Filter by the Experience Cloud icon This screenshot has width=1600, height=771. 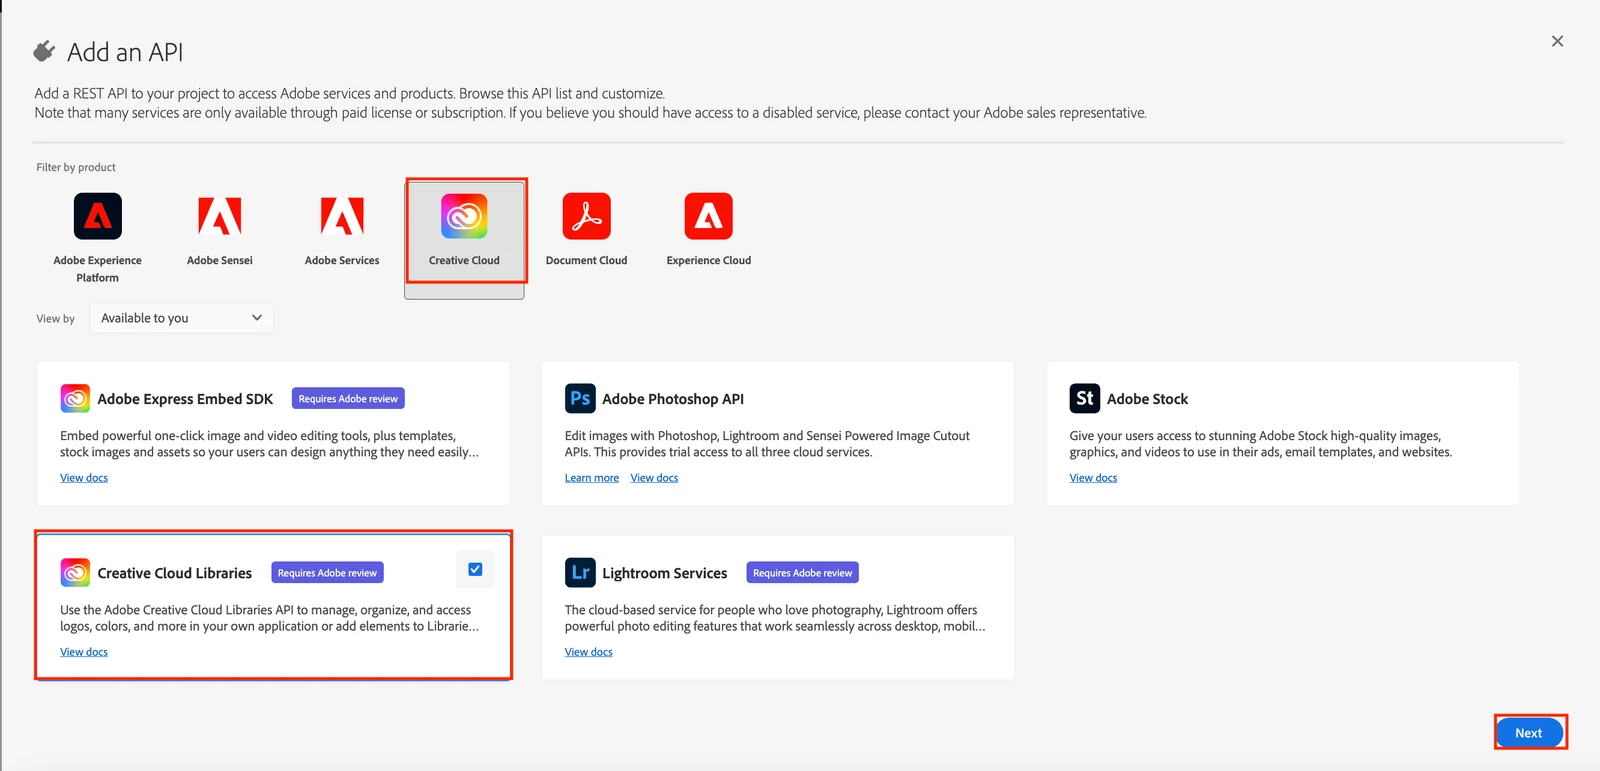click(709, 216)
